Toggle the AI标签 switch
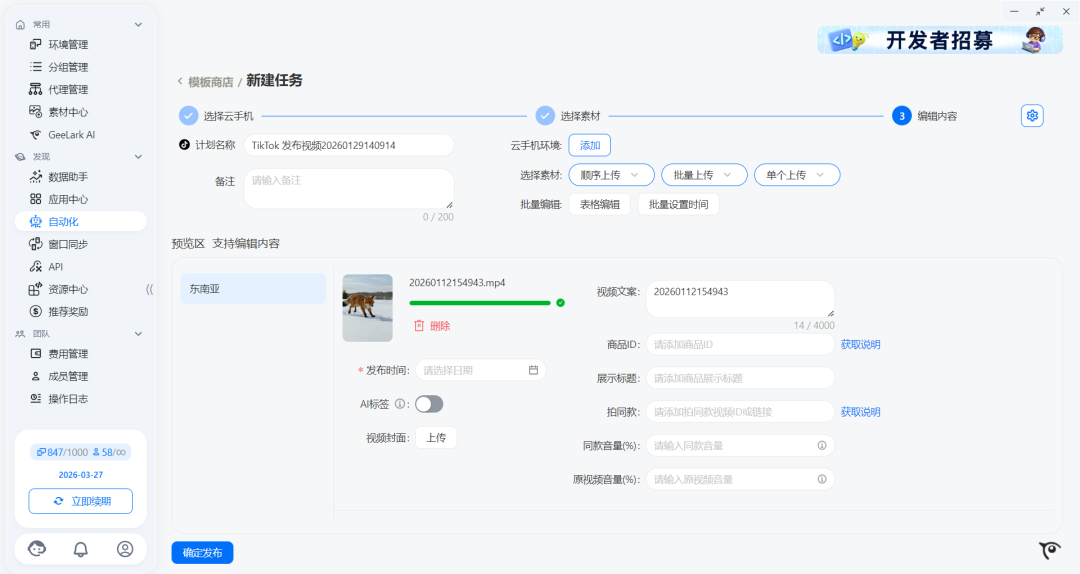The width and height of the screenshot is (1080, 574). click(428, 404)
